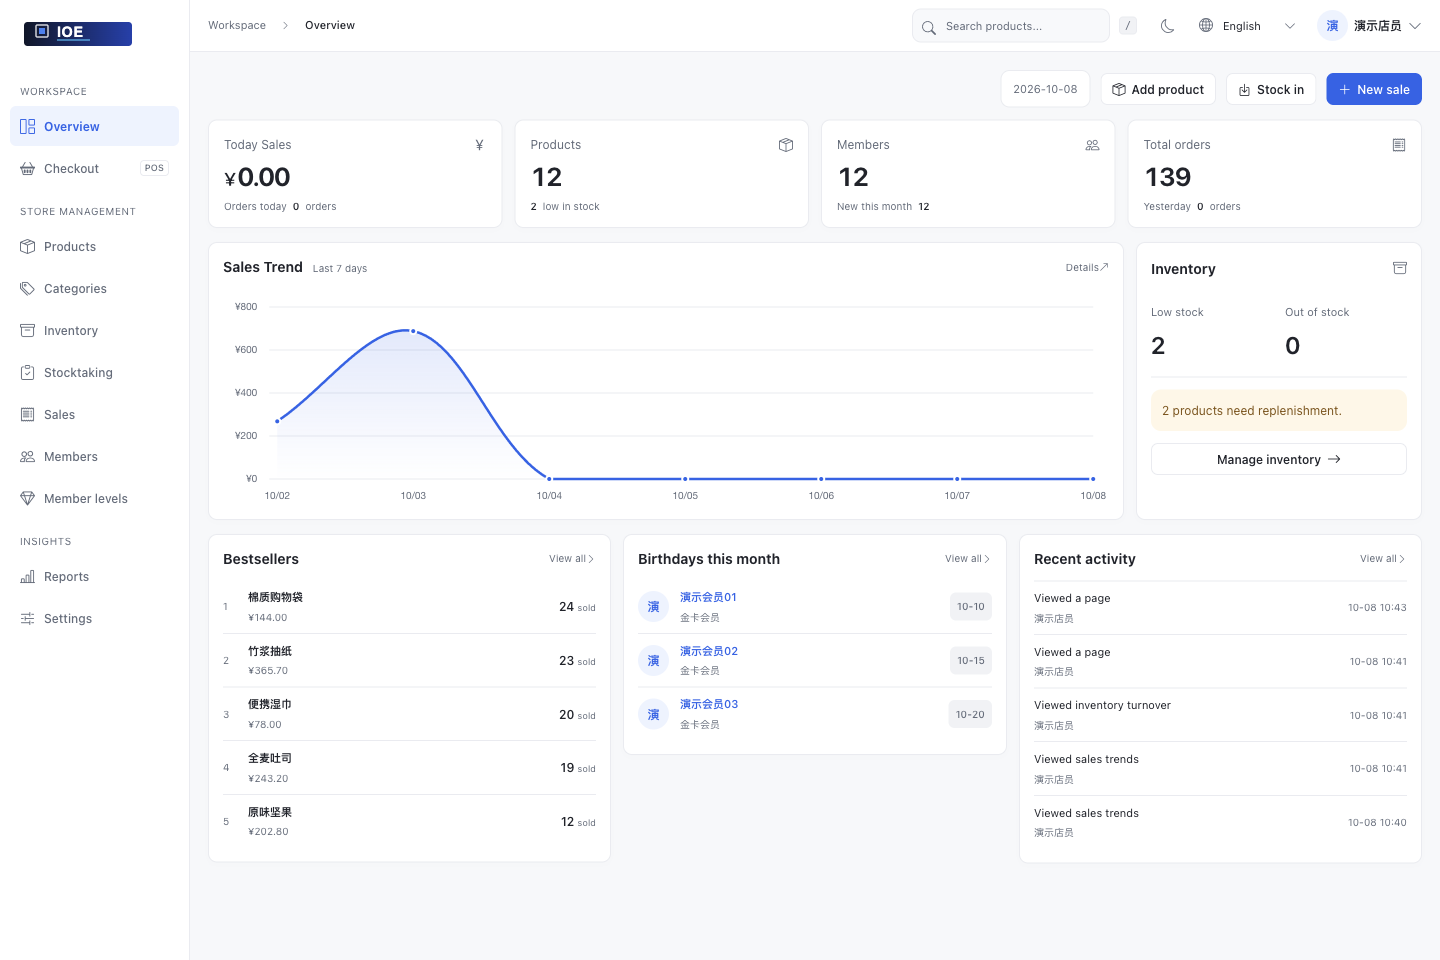Click the archive icon in Inventory panel
This screenshot has height=960, width=1440.
(1400, 268)
